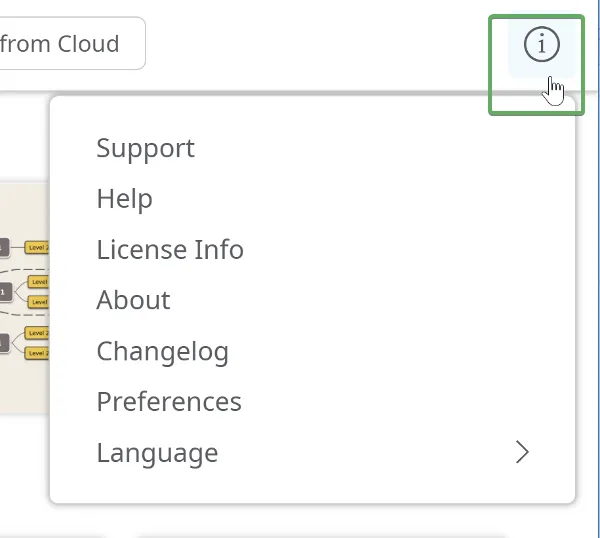Select the Language menu item

[x=157, y=453]
